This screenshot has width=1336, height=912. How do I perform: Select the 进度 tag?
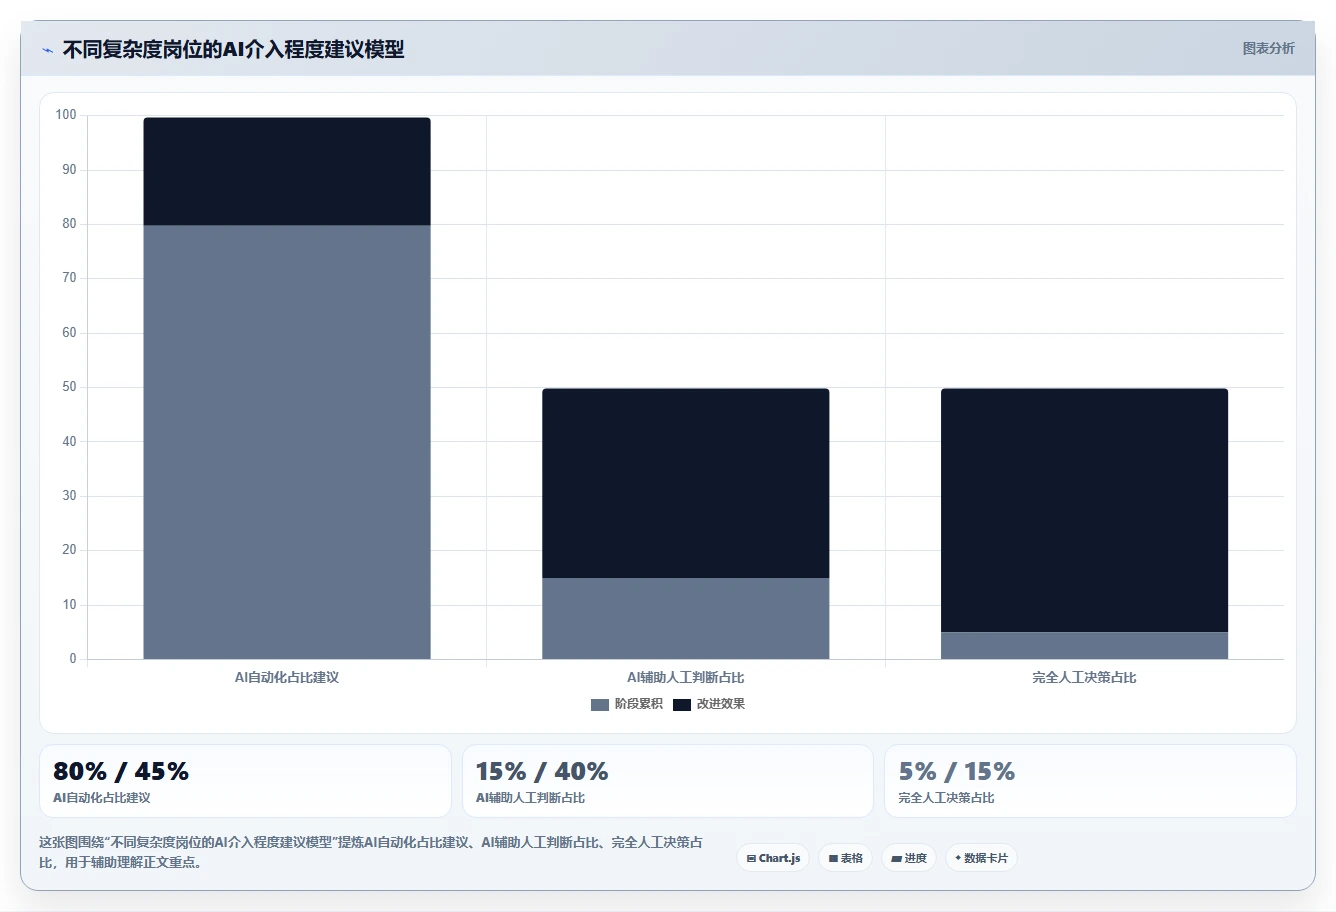[x=909, y=858]
